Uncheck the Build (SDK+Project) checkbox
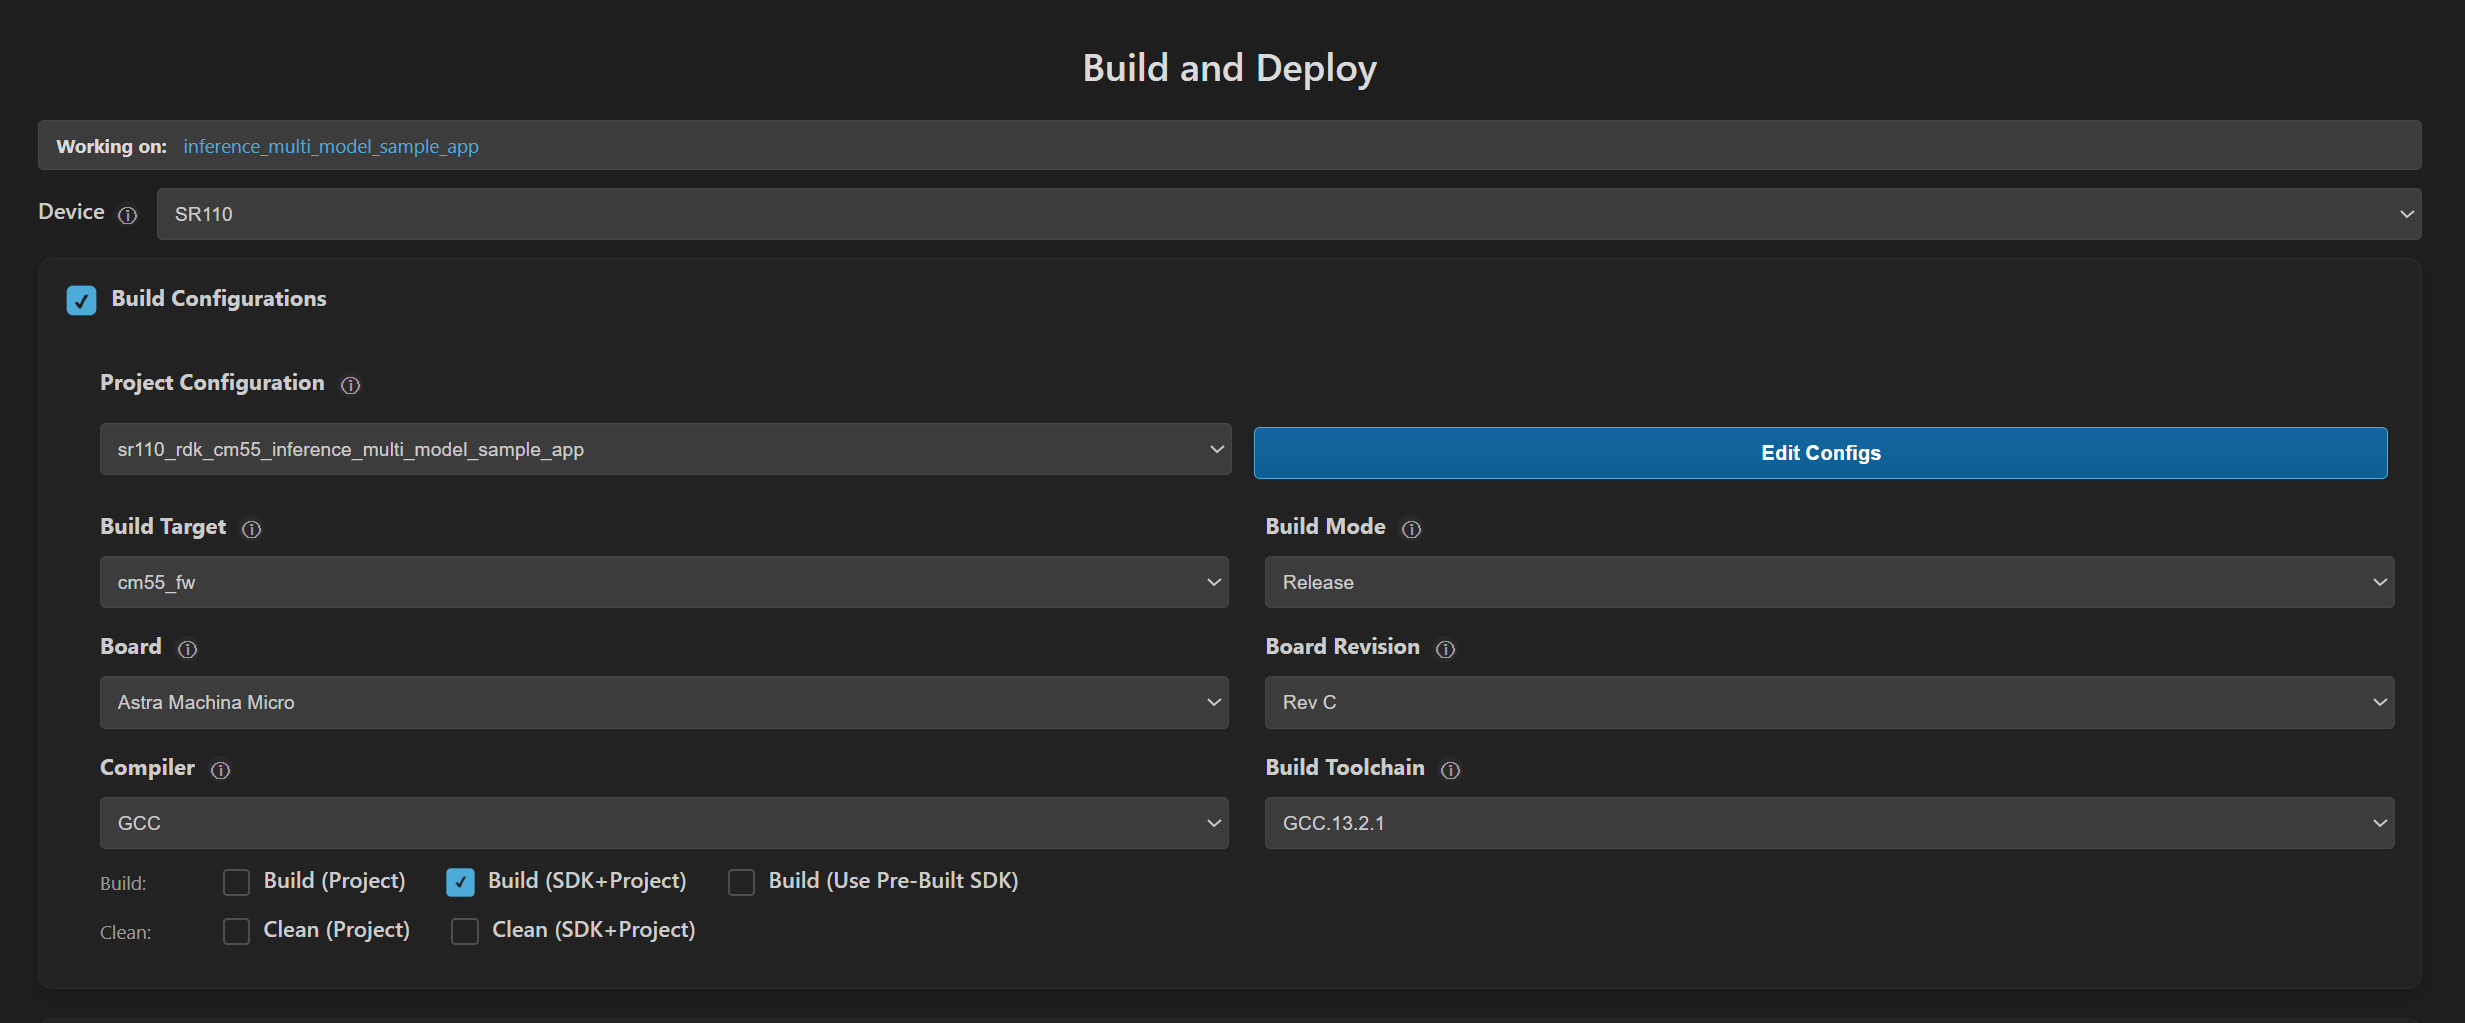This screenshot has height=1023, width=2465. [460, 882]
